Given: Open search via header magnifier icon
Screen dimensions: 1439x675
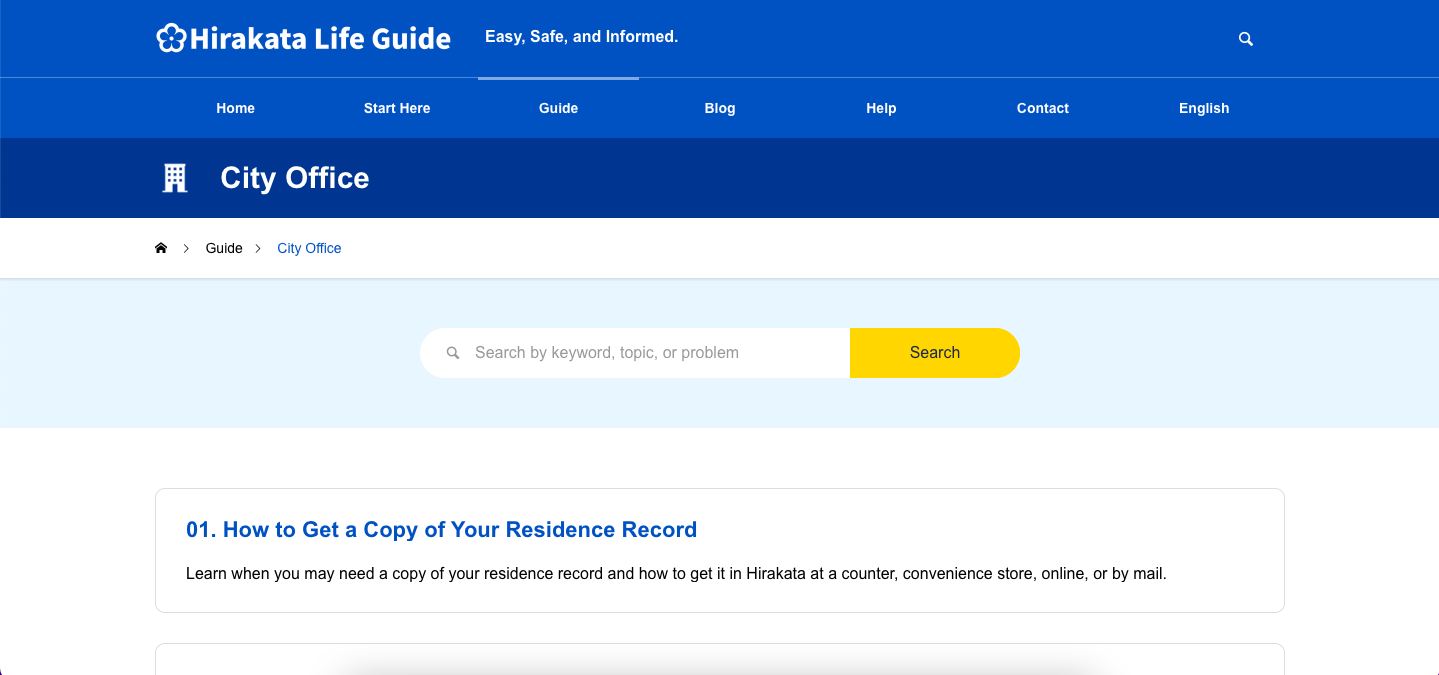Looking at the screenshot, I should click(1246, 39).
